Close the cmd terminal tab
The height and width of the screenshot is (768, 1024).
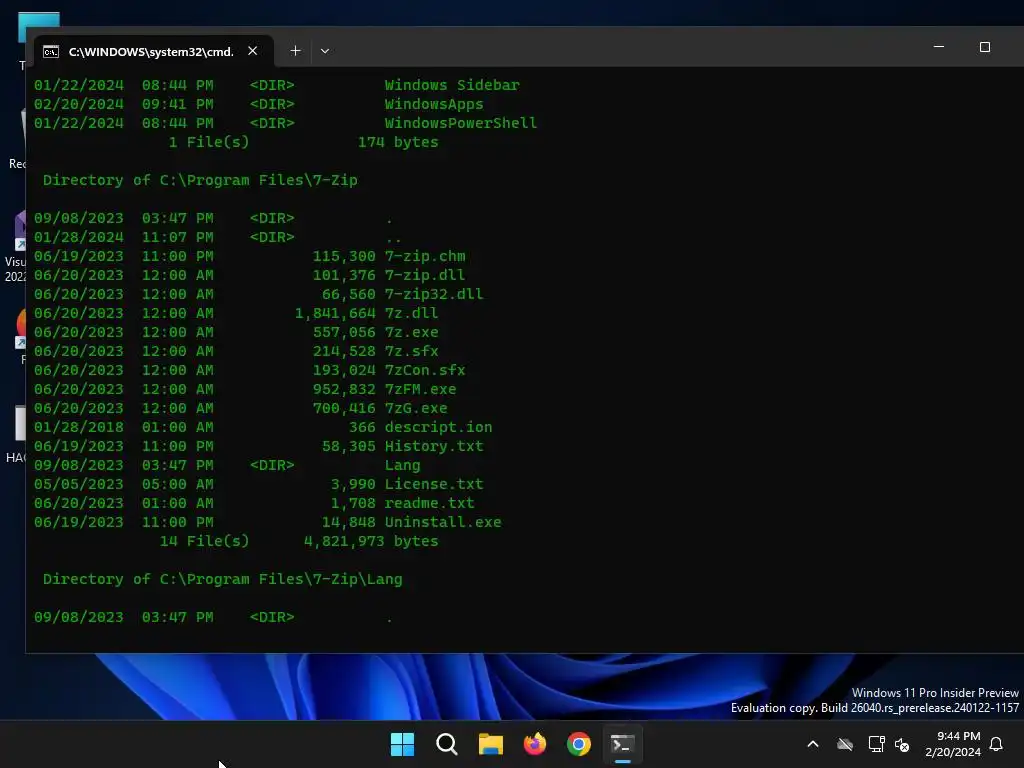coord(253,51)
